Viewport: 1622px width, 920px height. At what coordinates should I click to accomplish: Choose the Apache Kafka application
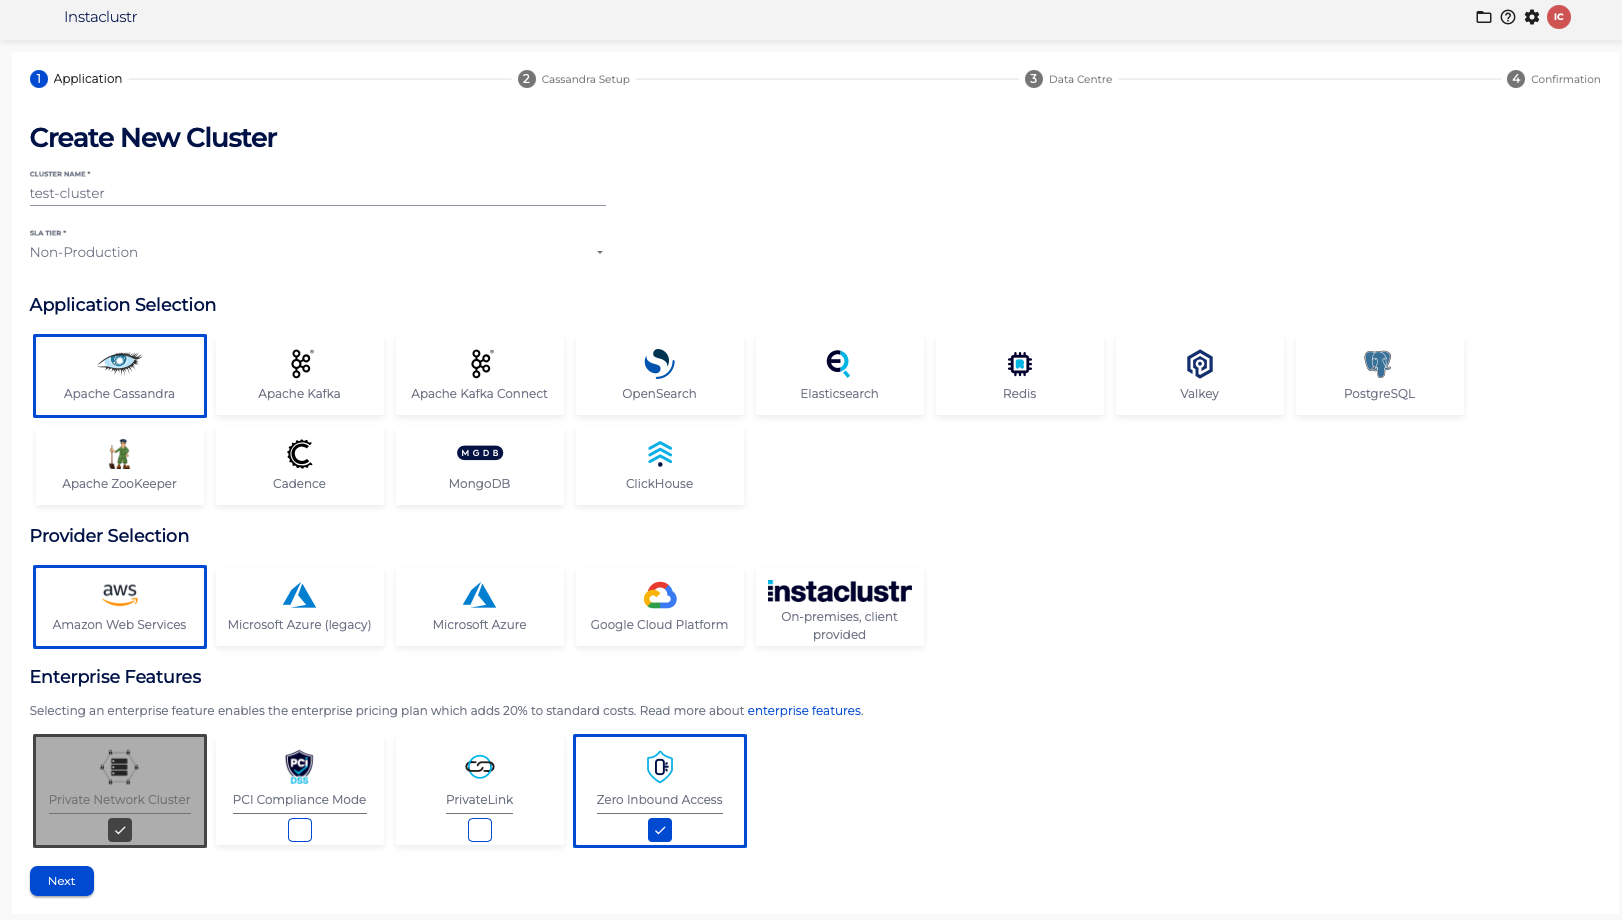[x=300, y=376]
